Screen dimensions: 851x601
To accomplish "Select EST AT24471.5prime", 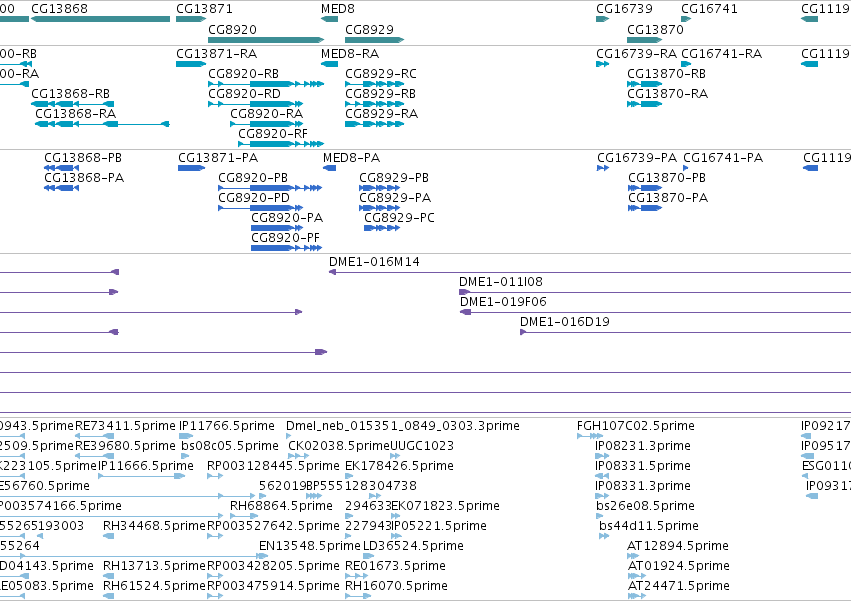I will (x=637, y=596).
